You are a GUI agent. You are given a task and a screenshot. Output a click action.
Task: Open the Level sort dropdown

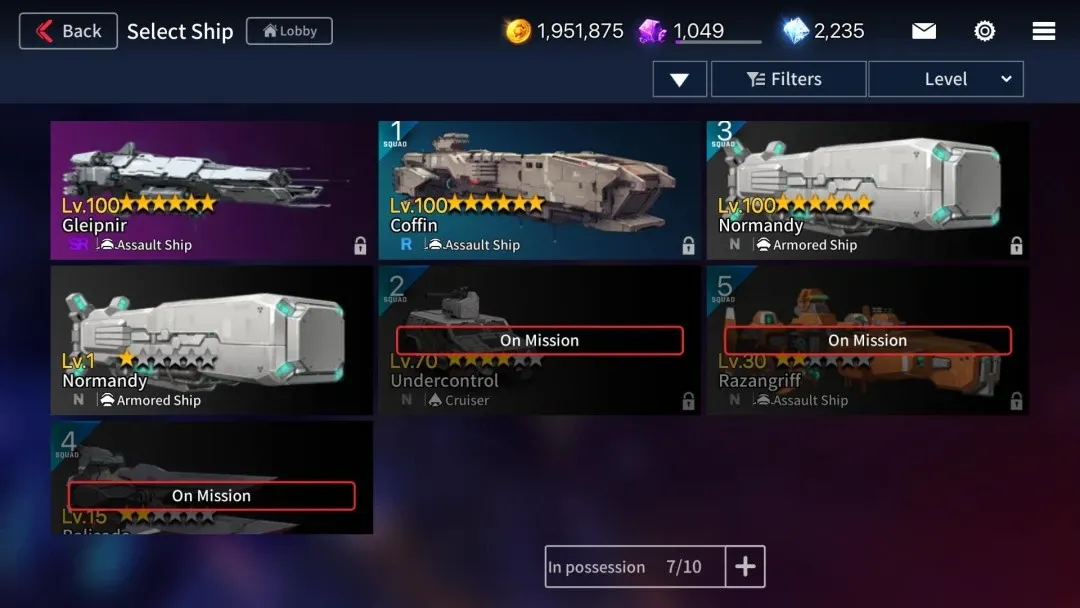946,79
